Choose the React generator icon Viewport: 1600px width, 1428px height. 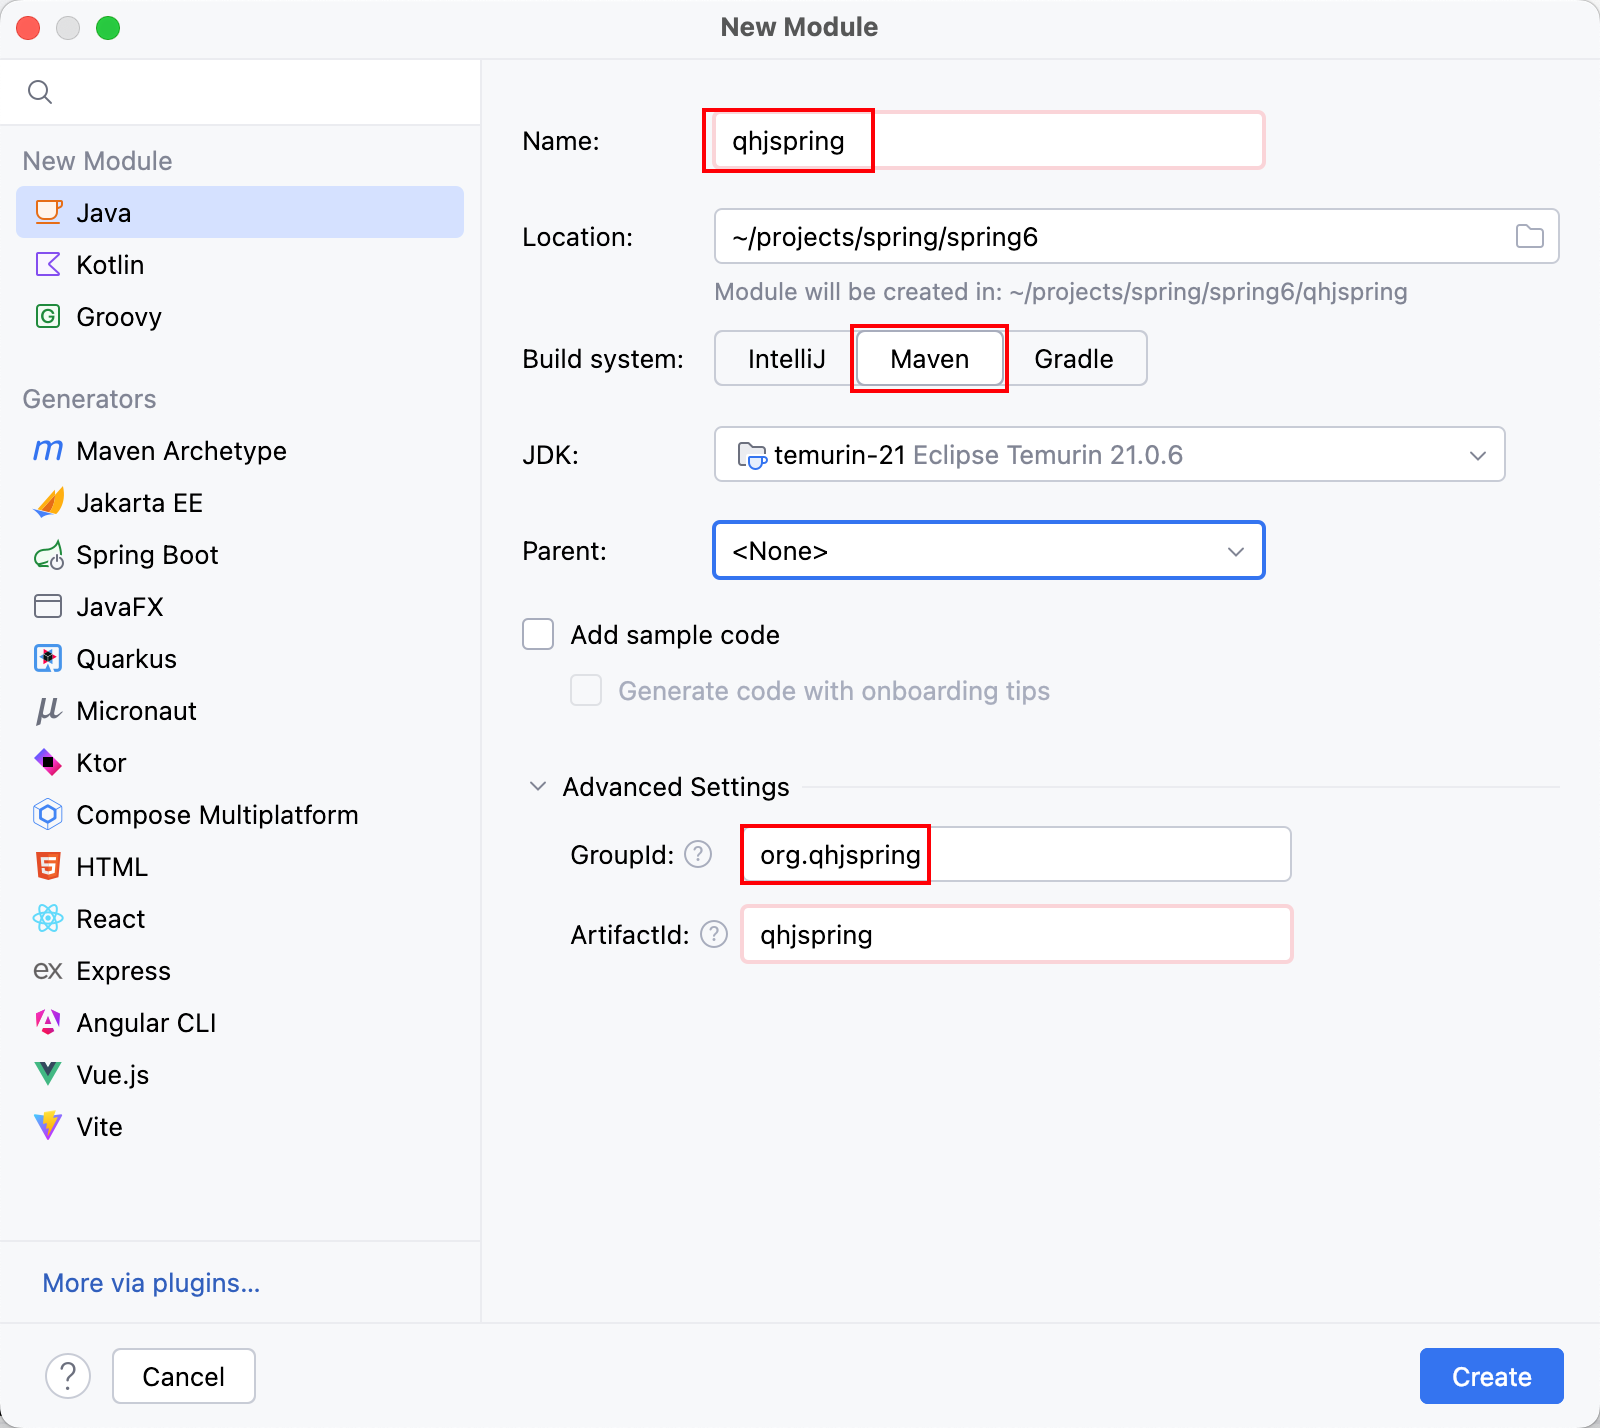[48, 918]
